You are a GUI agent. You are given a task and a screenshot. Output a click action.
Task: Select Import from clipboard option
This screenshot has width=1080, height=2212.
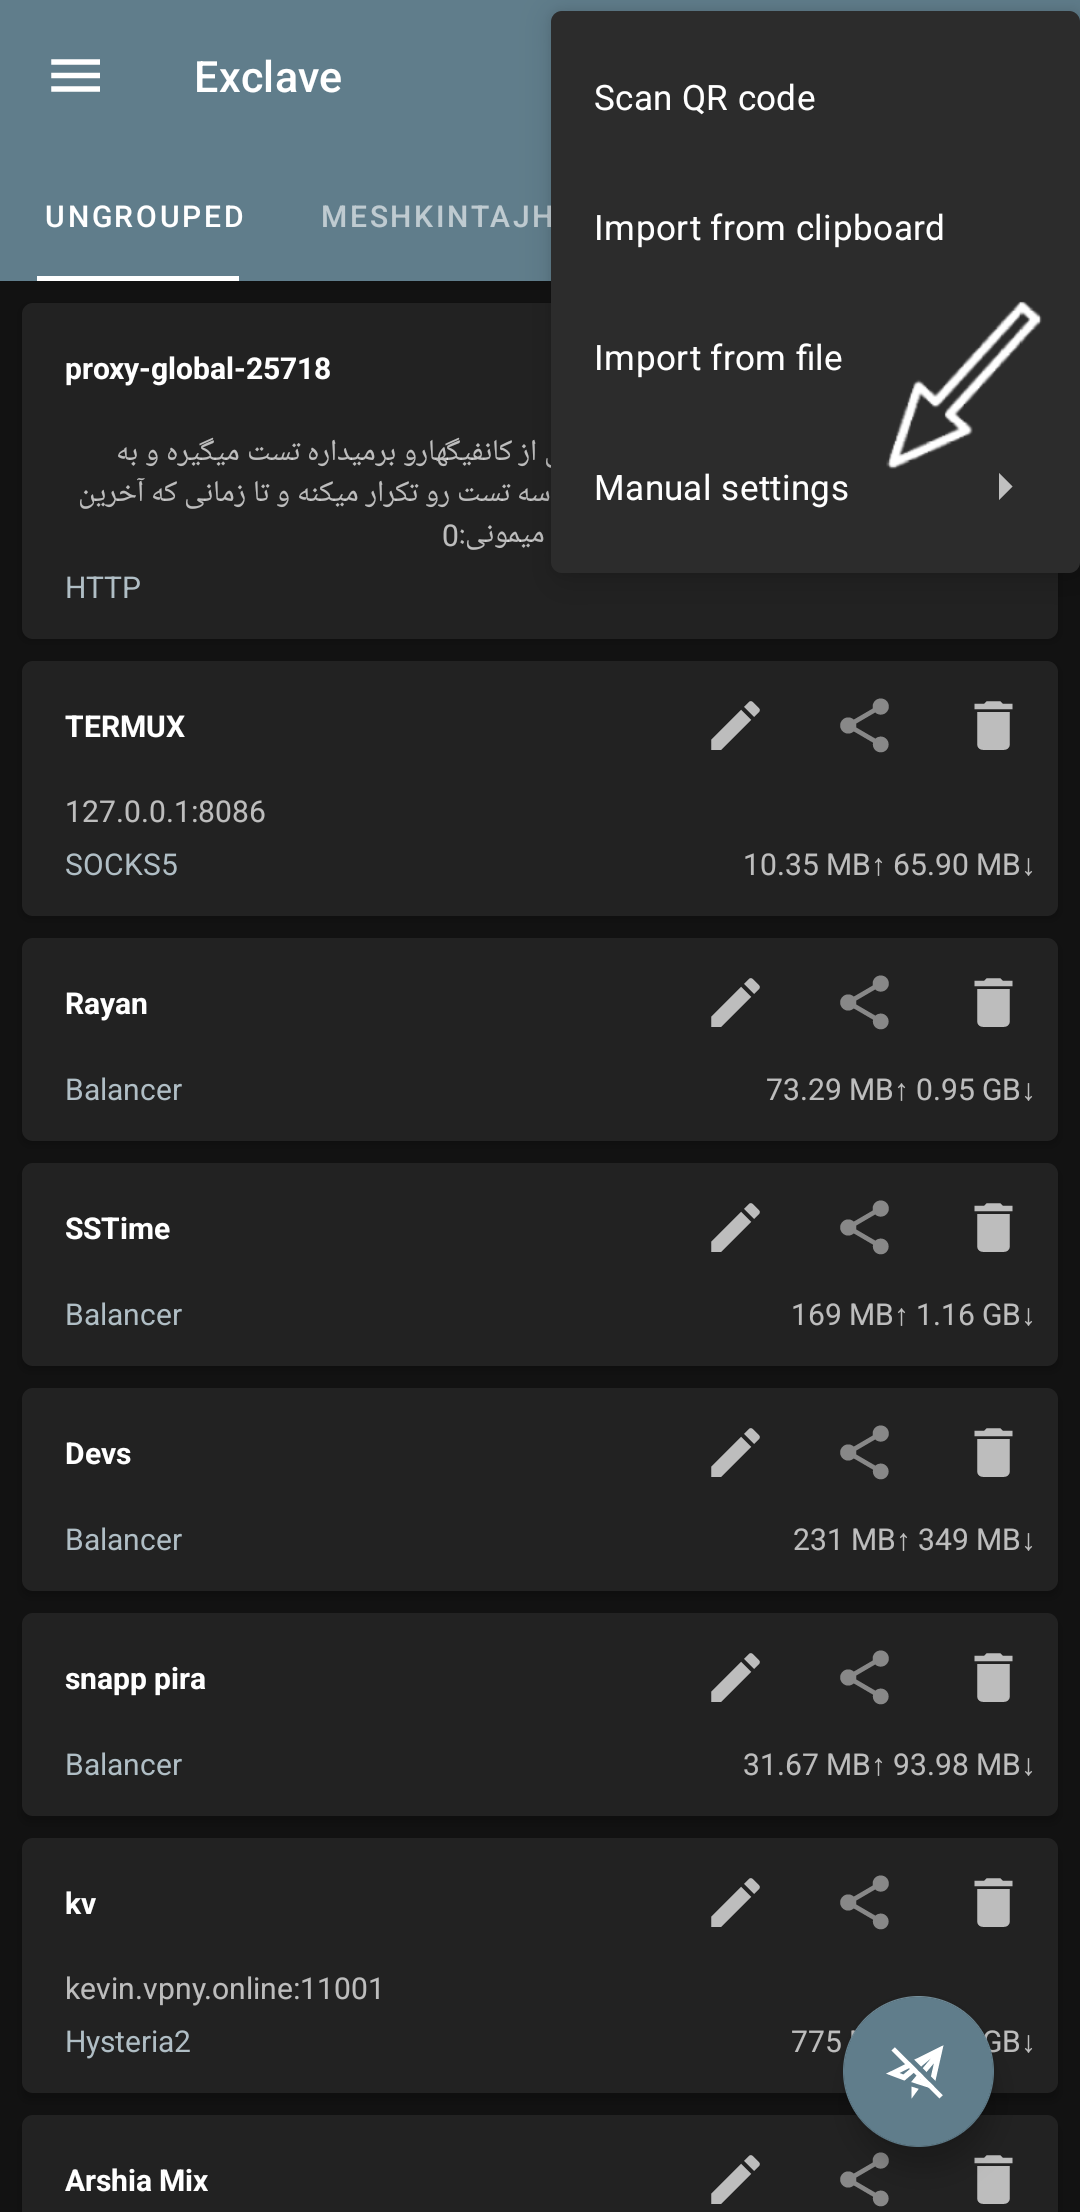pos(768,229)
